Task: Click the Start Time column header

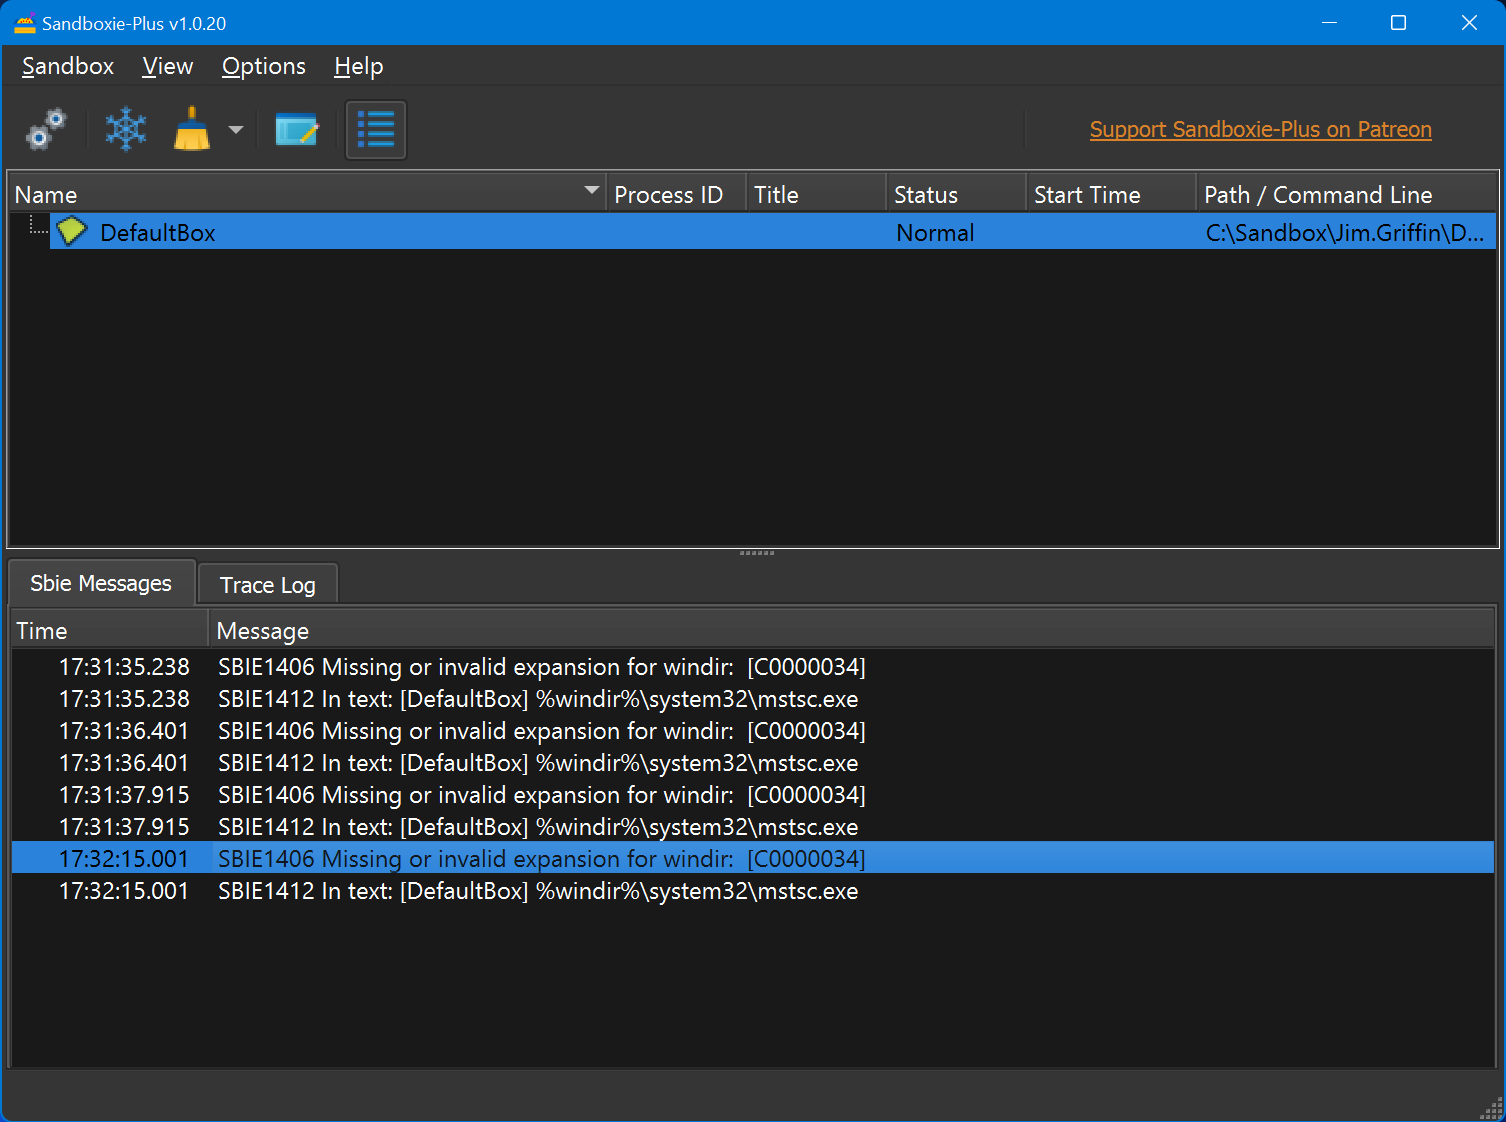Action: 1087,195
